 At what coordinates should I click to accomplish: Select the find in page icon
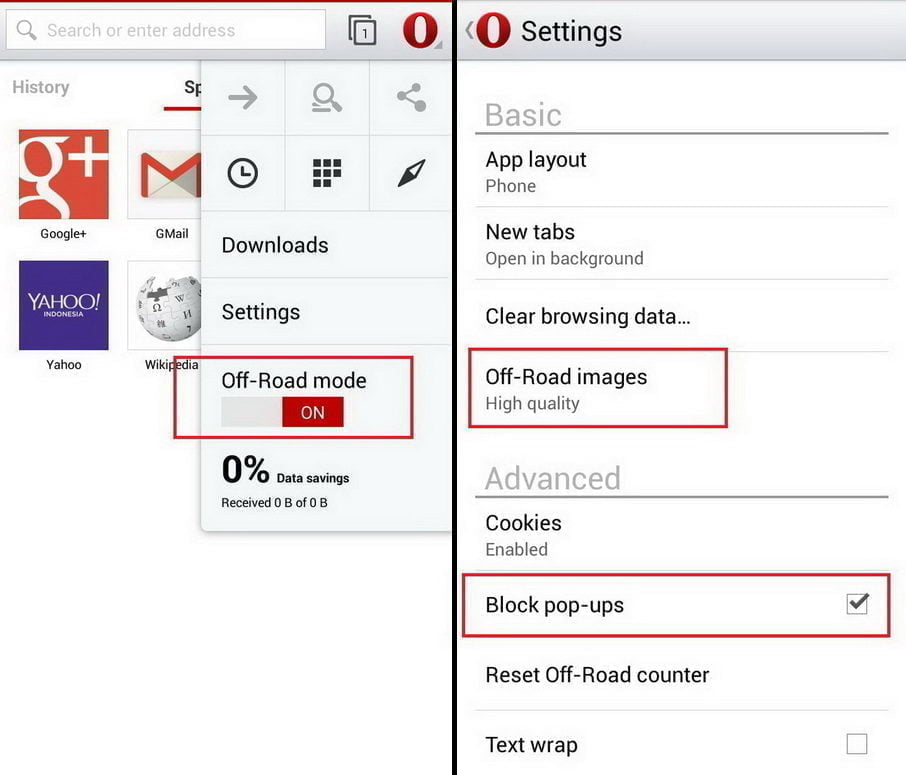click(326, 98)
